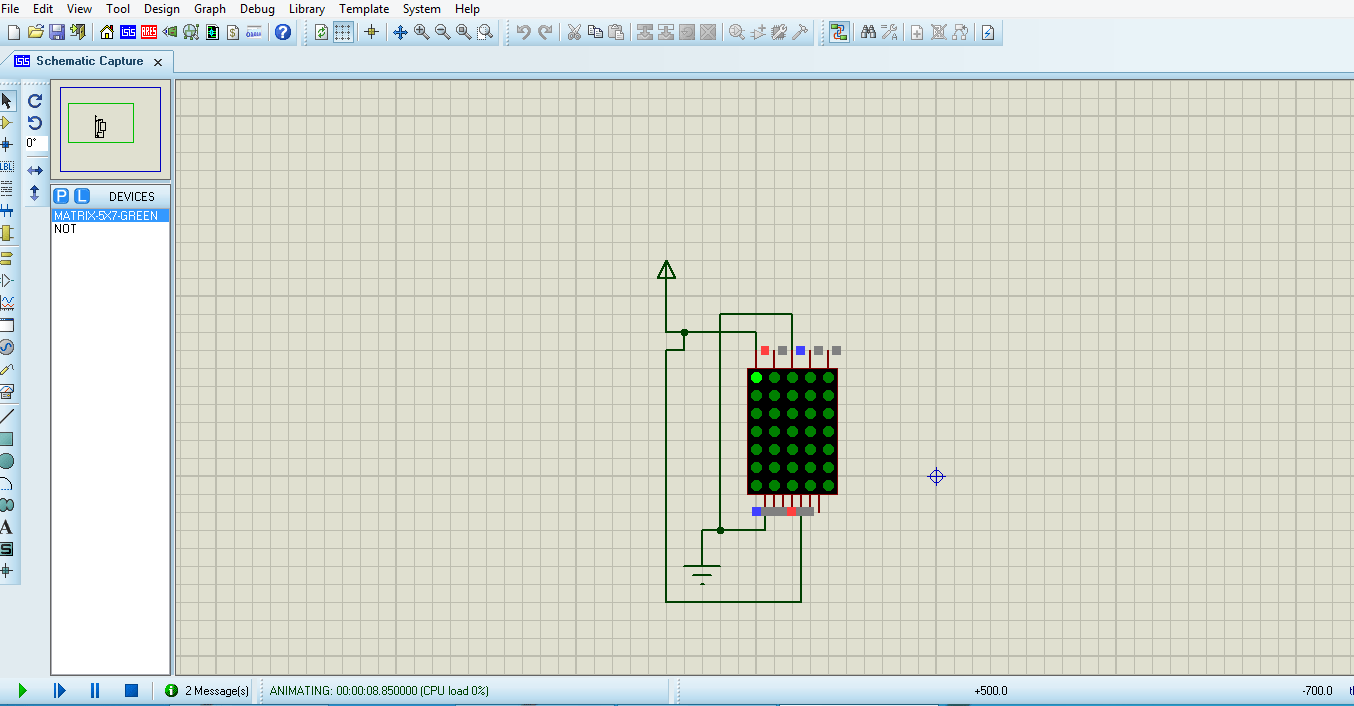Click P to pick devices from libraries
Image resolution: width=1354 pixels, height=706 pixels.
point(62,196)
